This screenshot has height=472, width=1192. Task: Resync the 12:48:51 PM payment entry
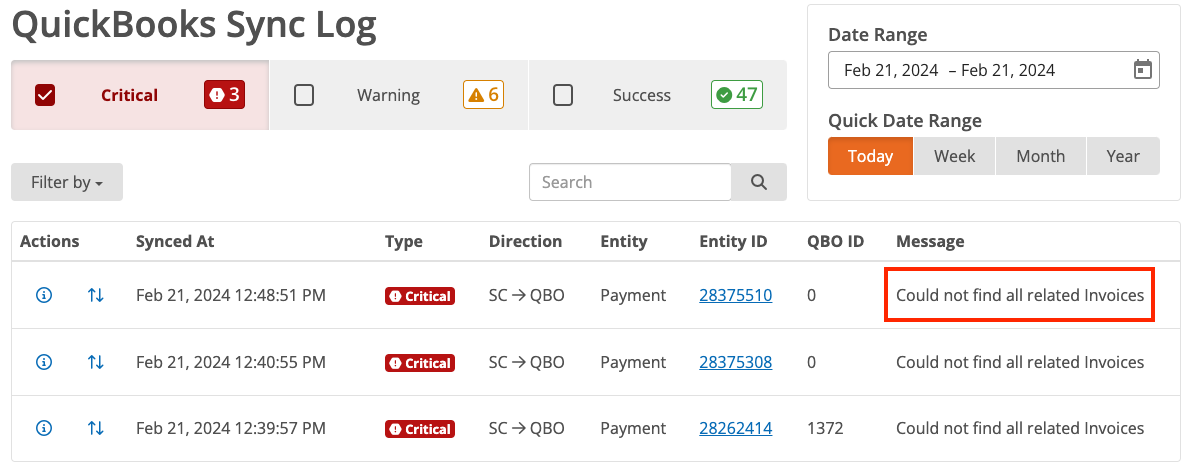(x=96, y=295)
